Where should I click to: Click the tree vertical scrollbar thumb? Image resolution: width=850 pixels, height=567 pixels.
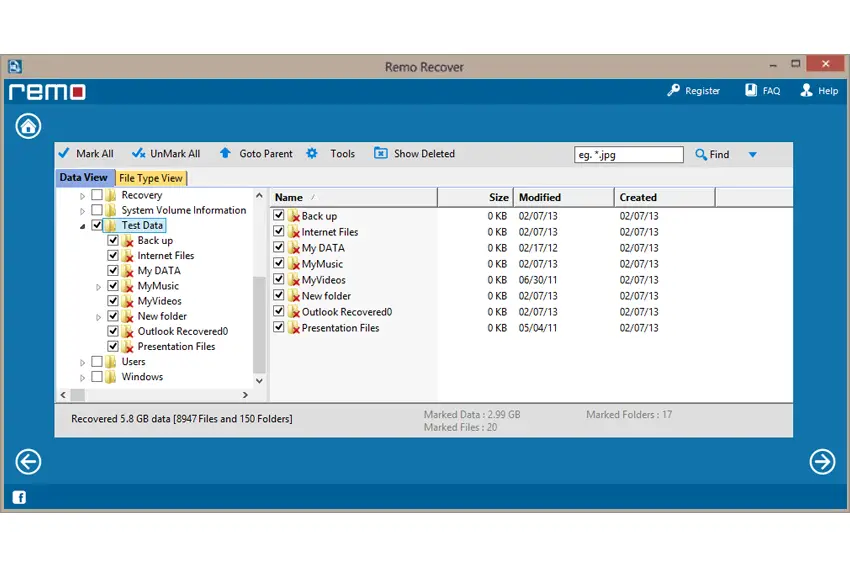pos(259,325)
